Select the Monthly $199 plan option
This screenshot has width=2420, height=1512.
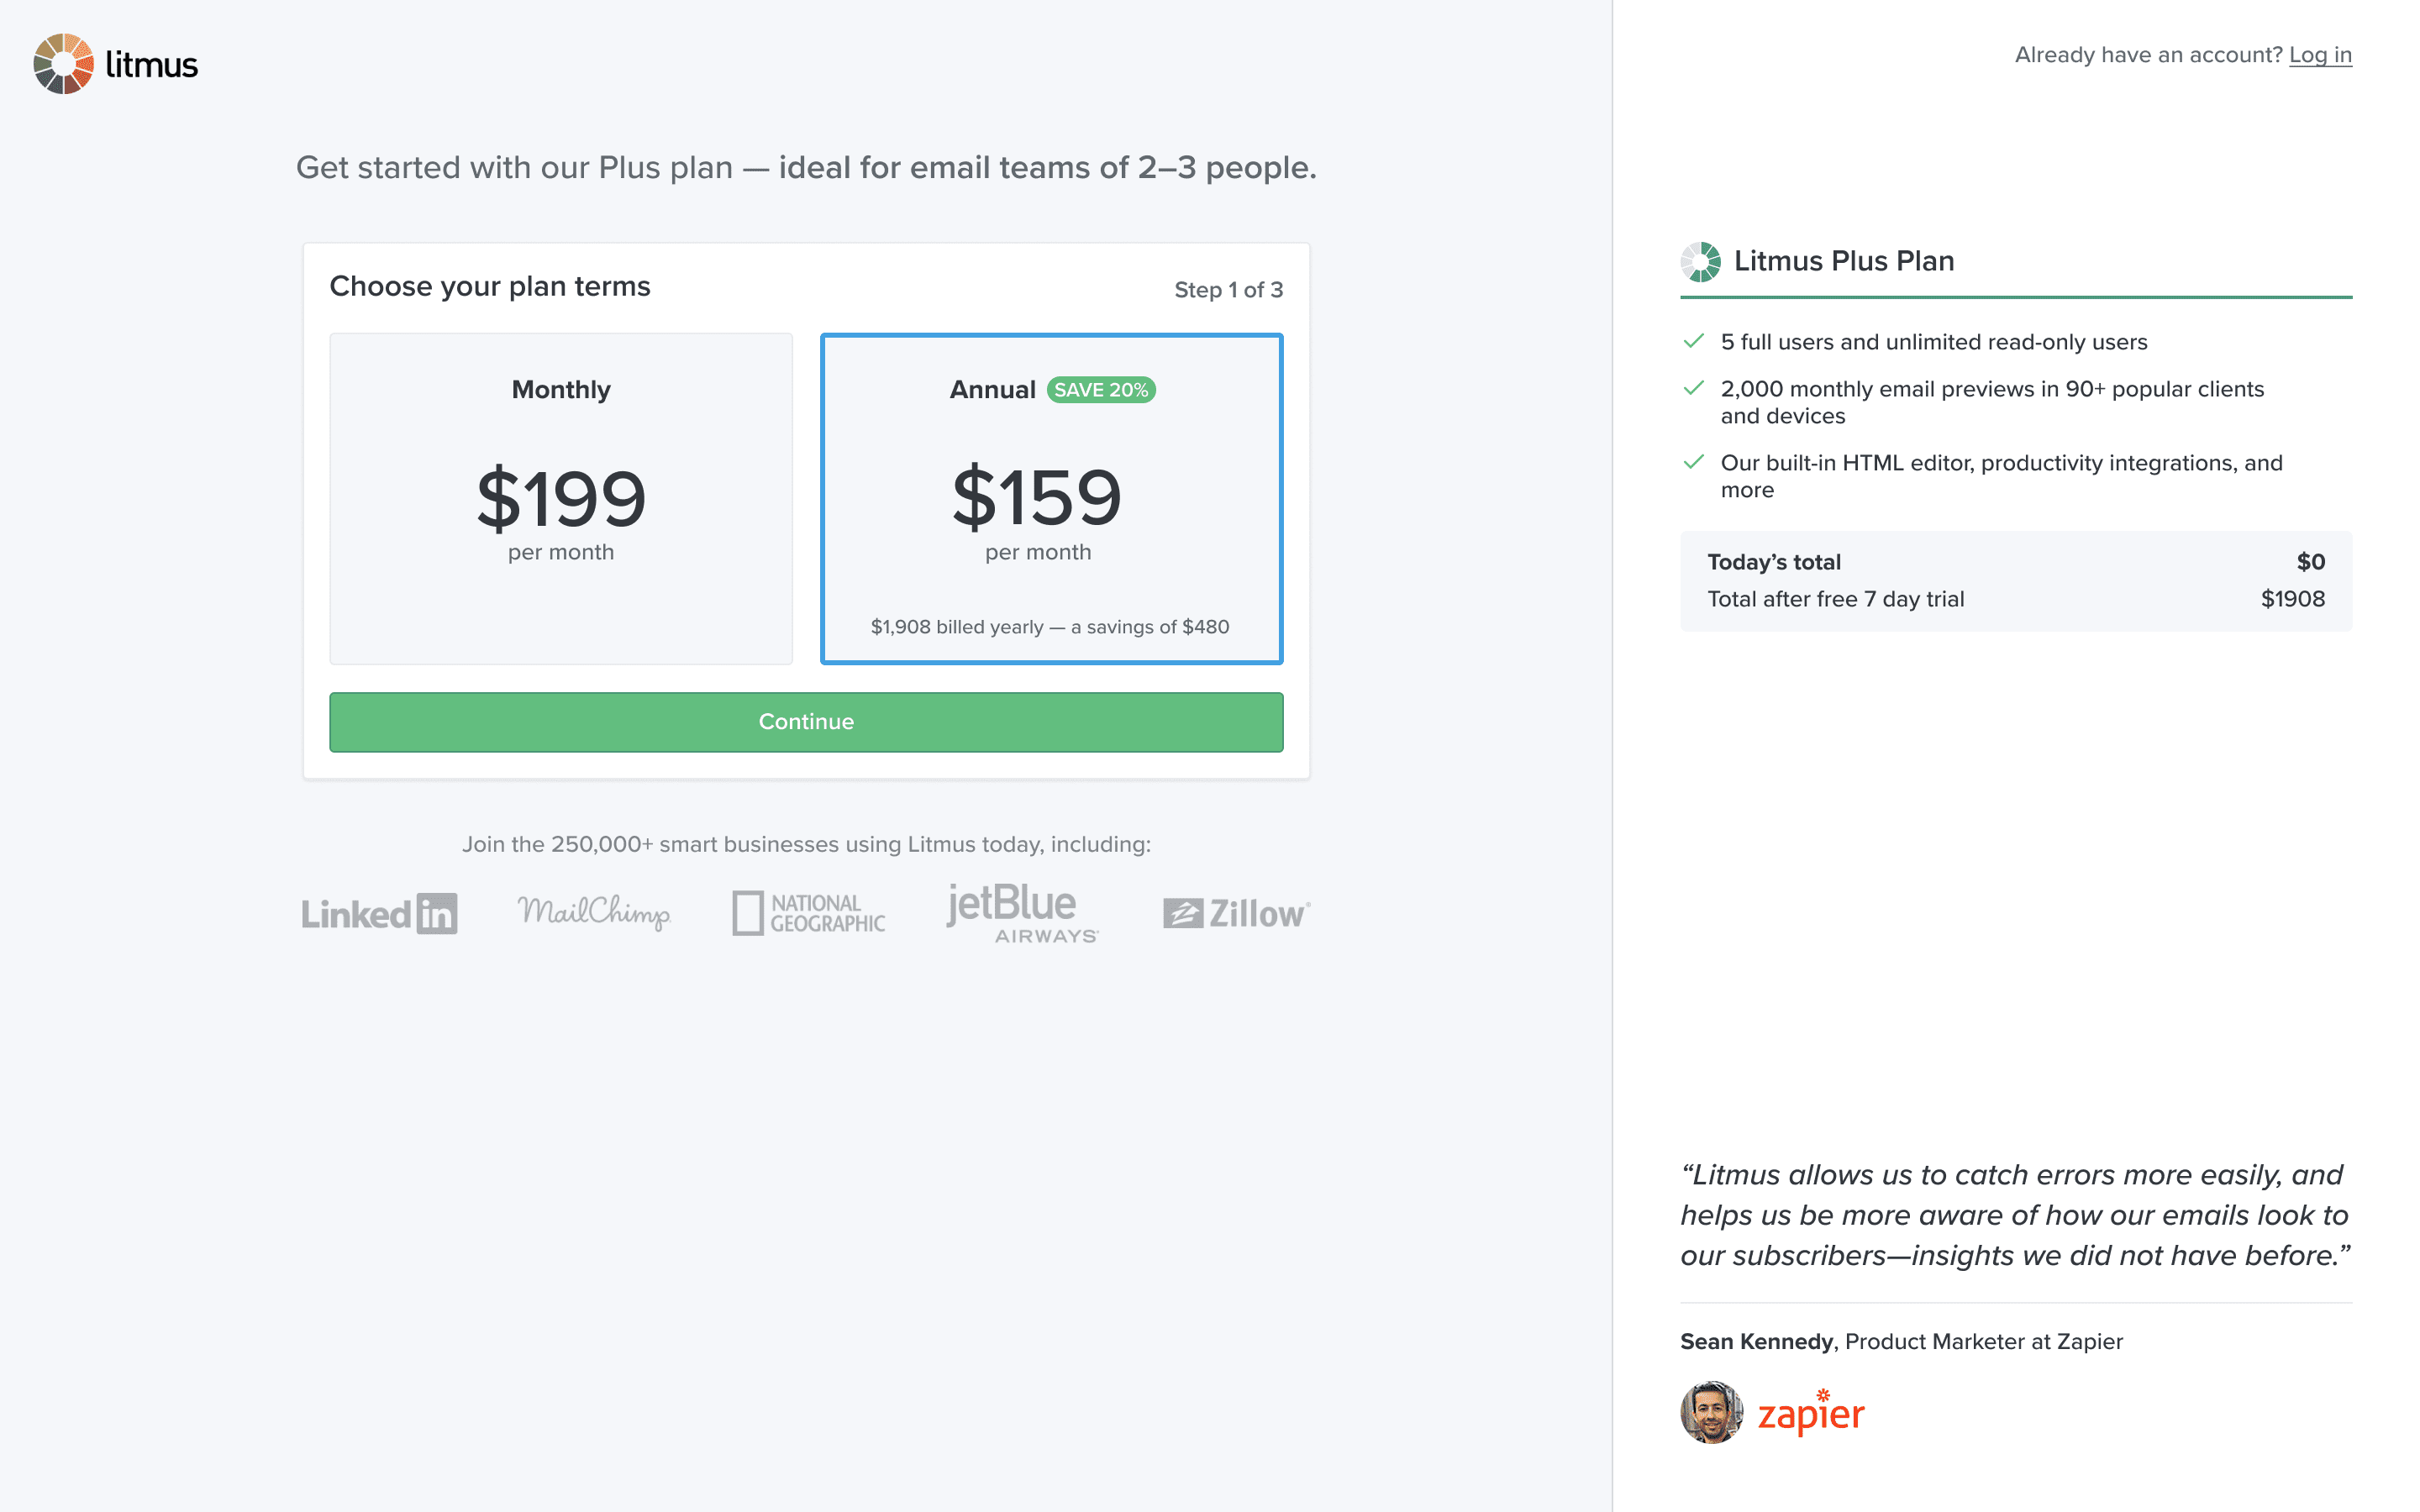click(561, 498)
